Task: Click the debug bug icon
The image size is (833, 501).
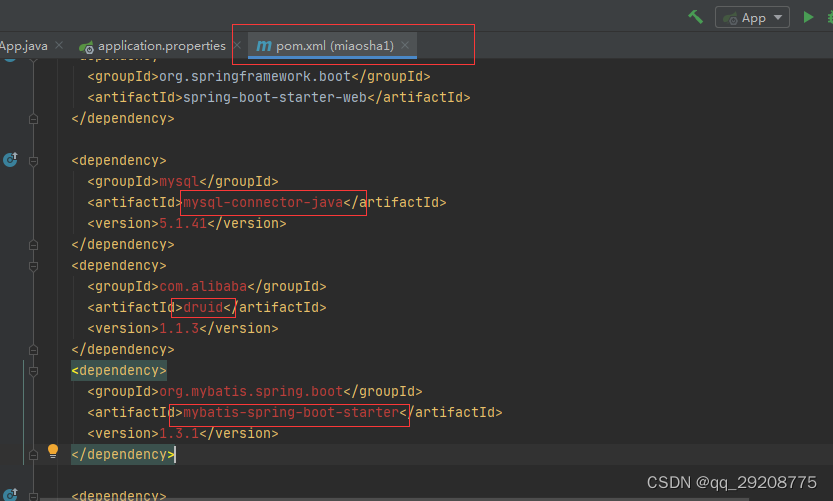Action: point(830,18)
